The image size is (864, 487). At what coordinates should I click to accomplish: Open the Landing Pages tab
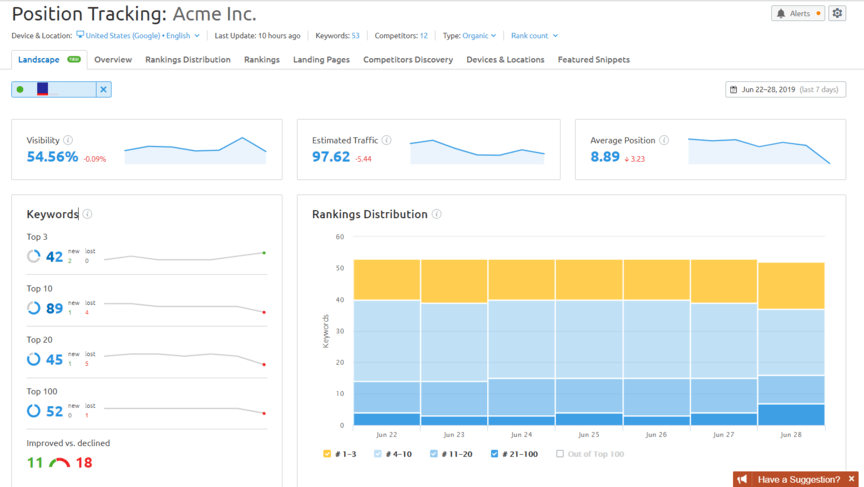coord(321,59)
